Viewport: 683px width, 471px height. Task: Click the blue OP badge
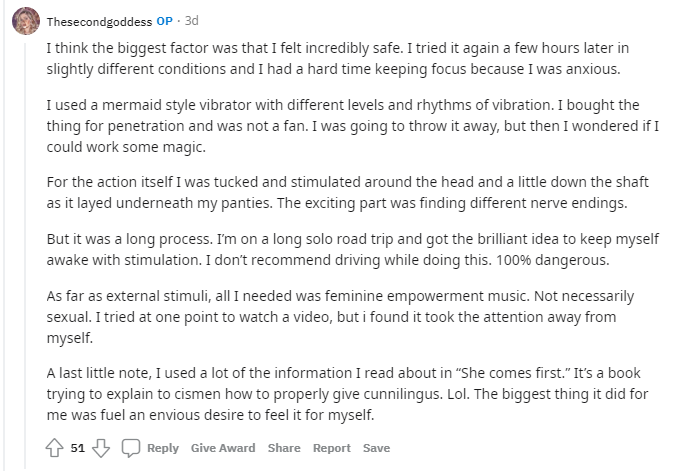pos(165,21)
